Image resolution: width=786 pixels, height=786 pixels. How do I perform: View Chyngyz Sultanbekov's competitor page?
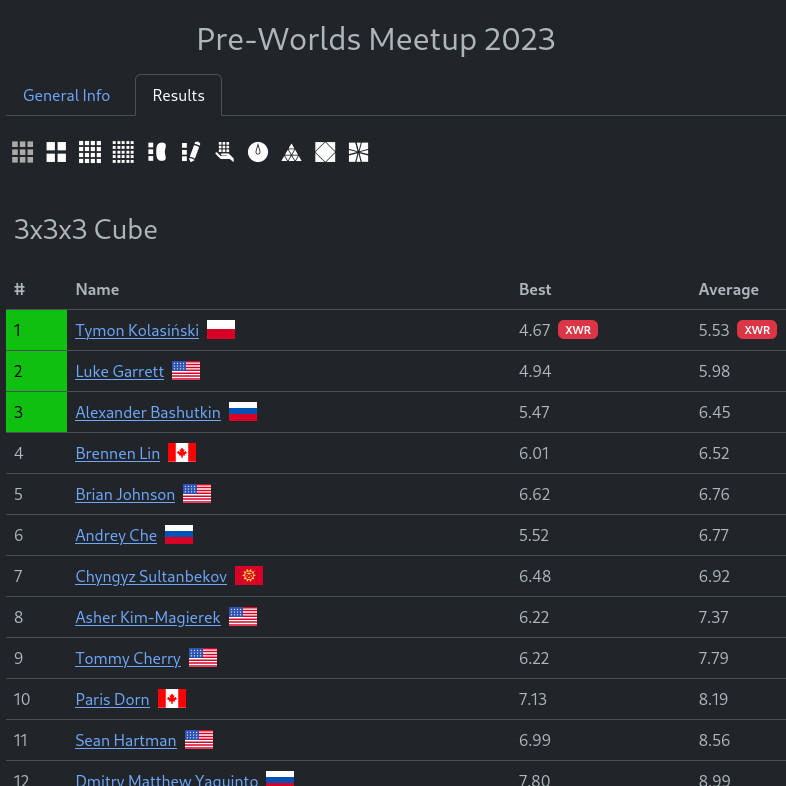point(151,576)
